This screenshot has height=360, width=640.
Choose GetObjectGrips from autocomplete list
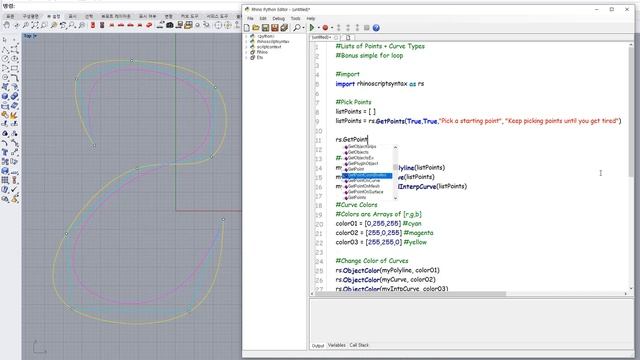362,147
